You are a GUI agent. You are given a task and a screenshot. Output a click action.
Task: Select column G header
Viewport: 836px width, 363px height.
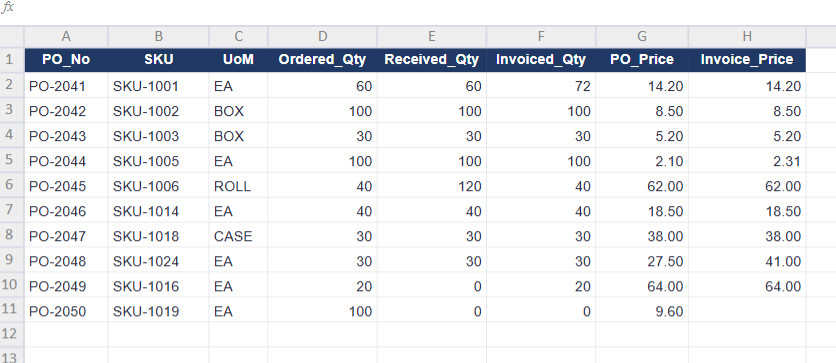point(642,36)
